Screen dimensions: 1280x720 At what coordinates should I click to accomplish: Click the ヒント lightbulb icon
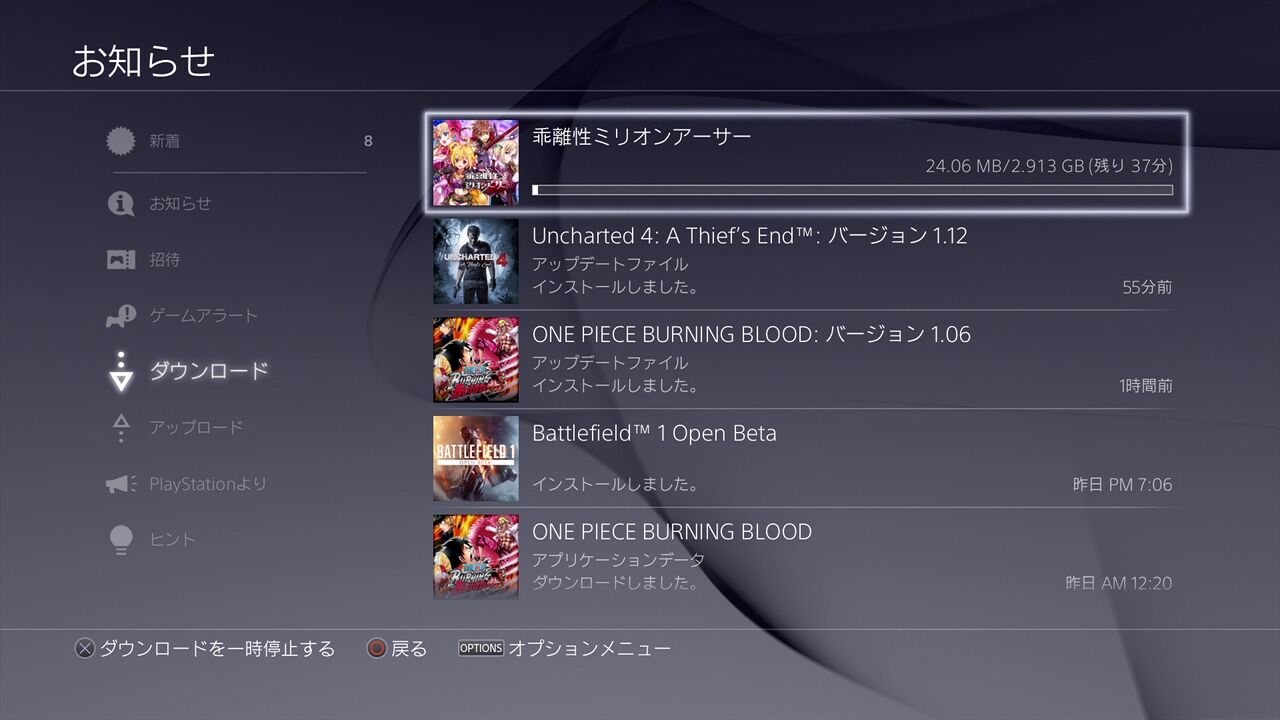121,540
